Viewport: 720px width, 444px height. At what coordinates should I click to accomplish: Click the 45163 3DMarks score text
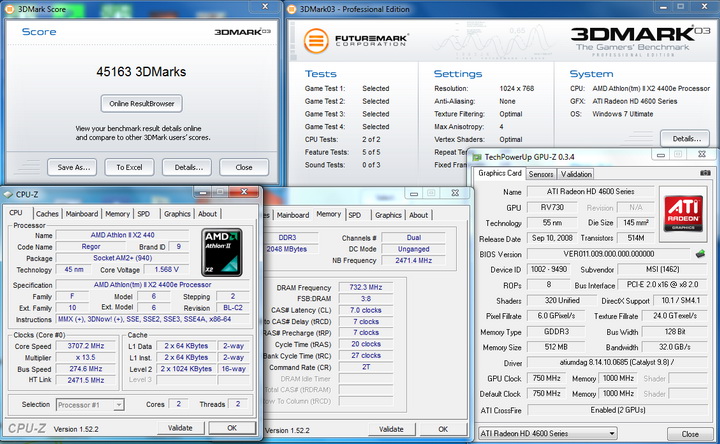click(141, 72)
